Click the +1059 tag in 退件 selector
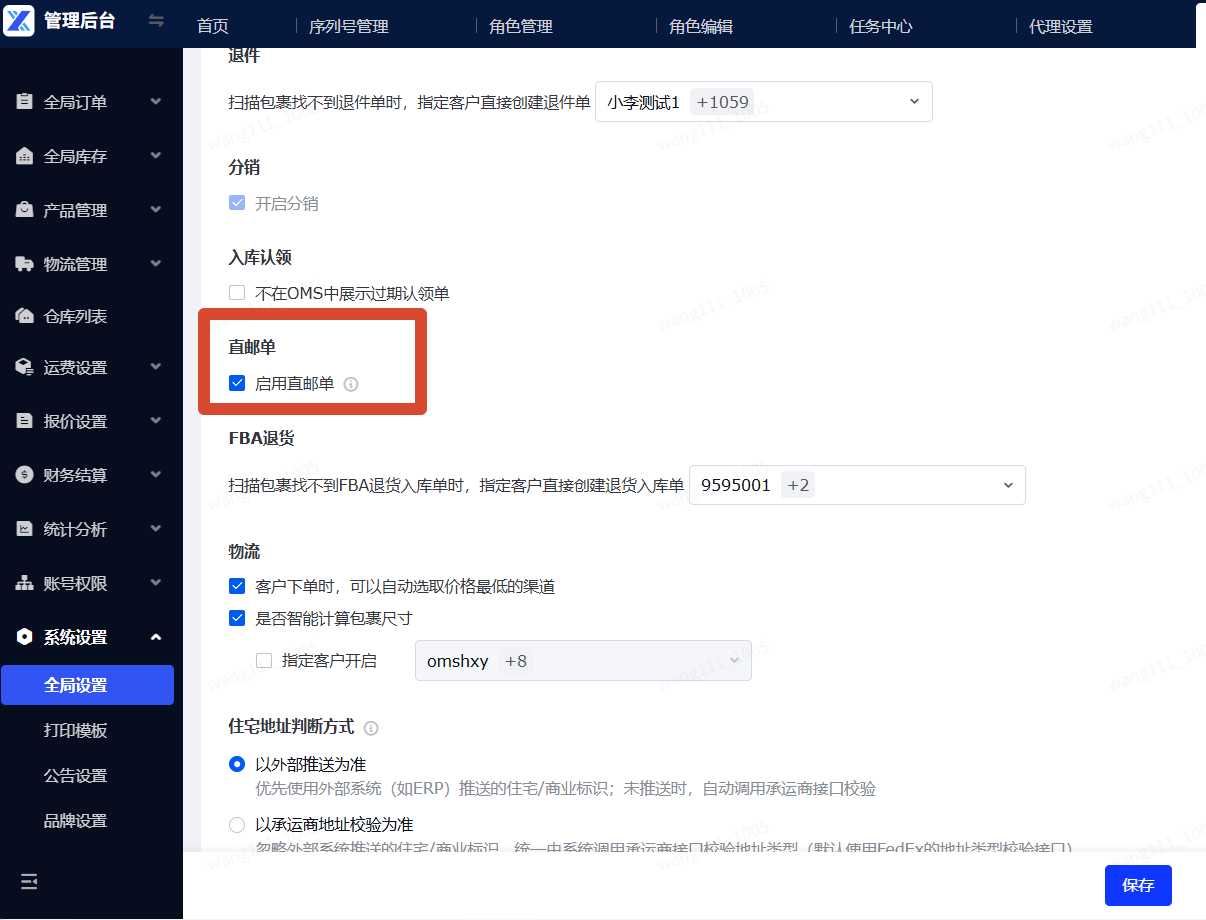Screen dimensions: 1206x920 722,102
